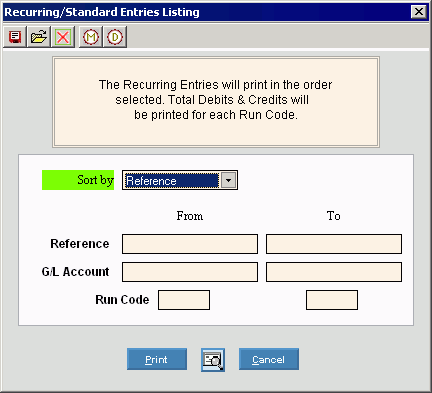This screenshot has width=432, height=393.
Task: Click the green Sort by label
Action: [78, 180]
